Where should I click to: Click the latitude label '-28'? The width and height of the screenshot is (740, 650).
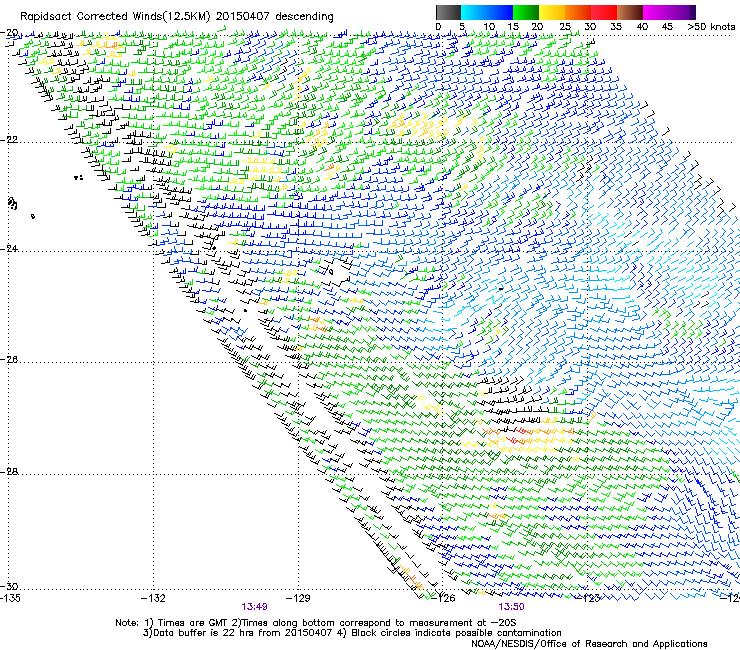10,472
